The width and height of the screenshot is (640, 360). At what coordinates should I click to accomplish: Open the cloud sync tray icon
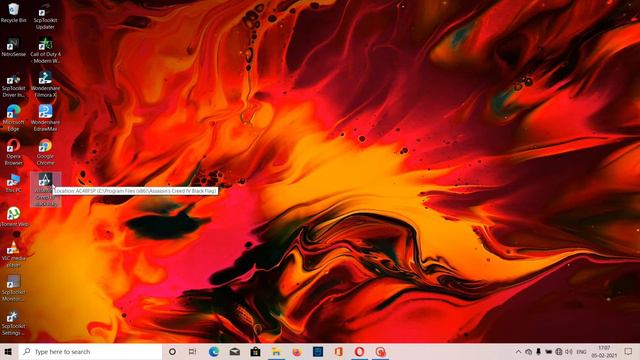coord(528,351)
